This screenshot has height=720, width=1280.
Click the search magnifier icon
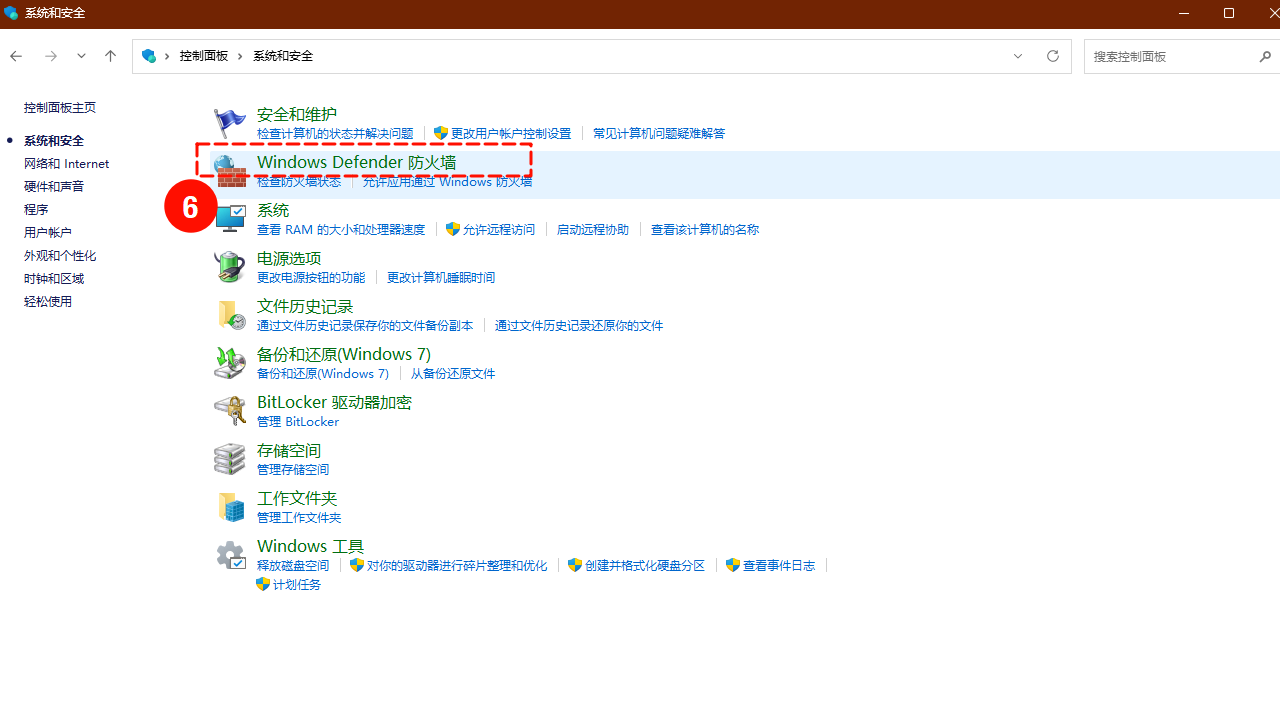click(1265, 57)
